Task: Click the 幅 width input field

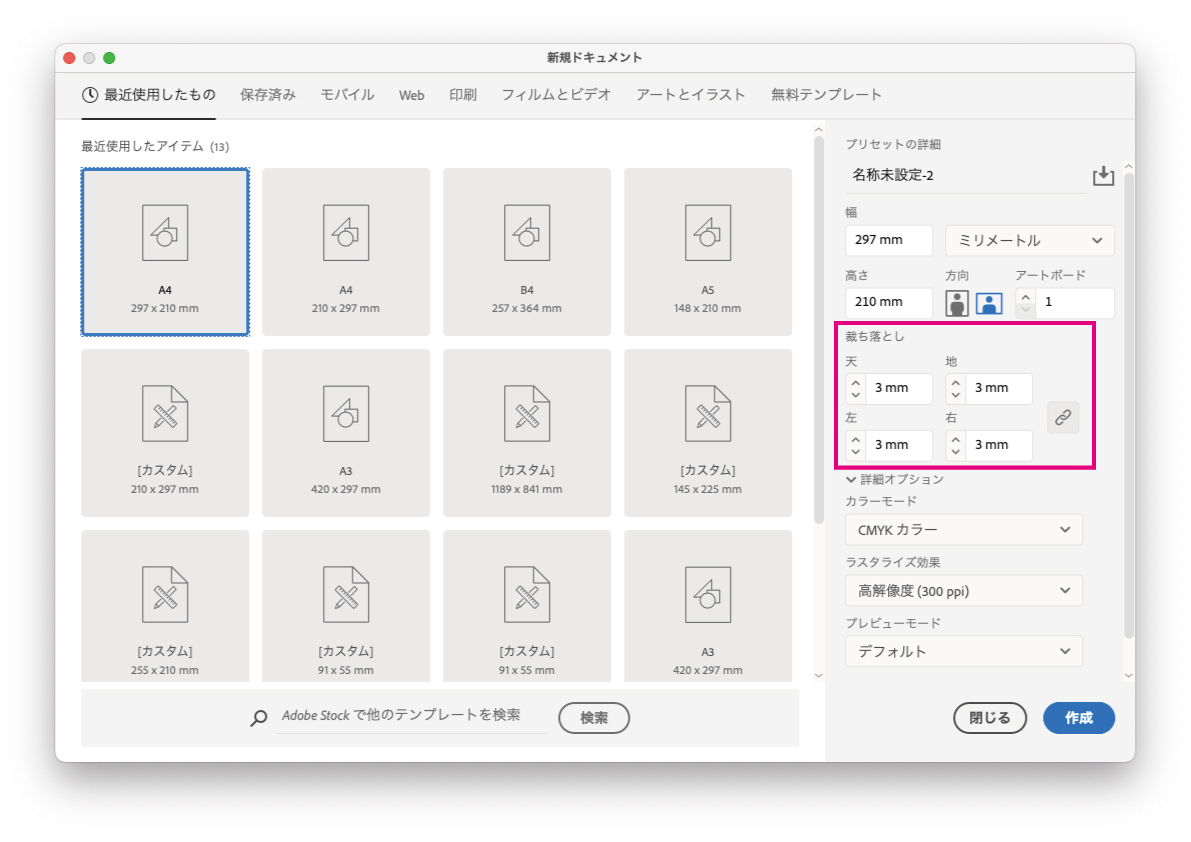Action: click(888, 241)
